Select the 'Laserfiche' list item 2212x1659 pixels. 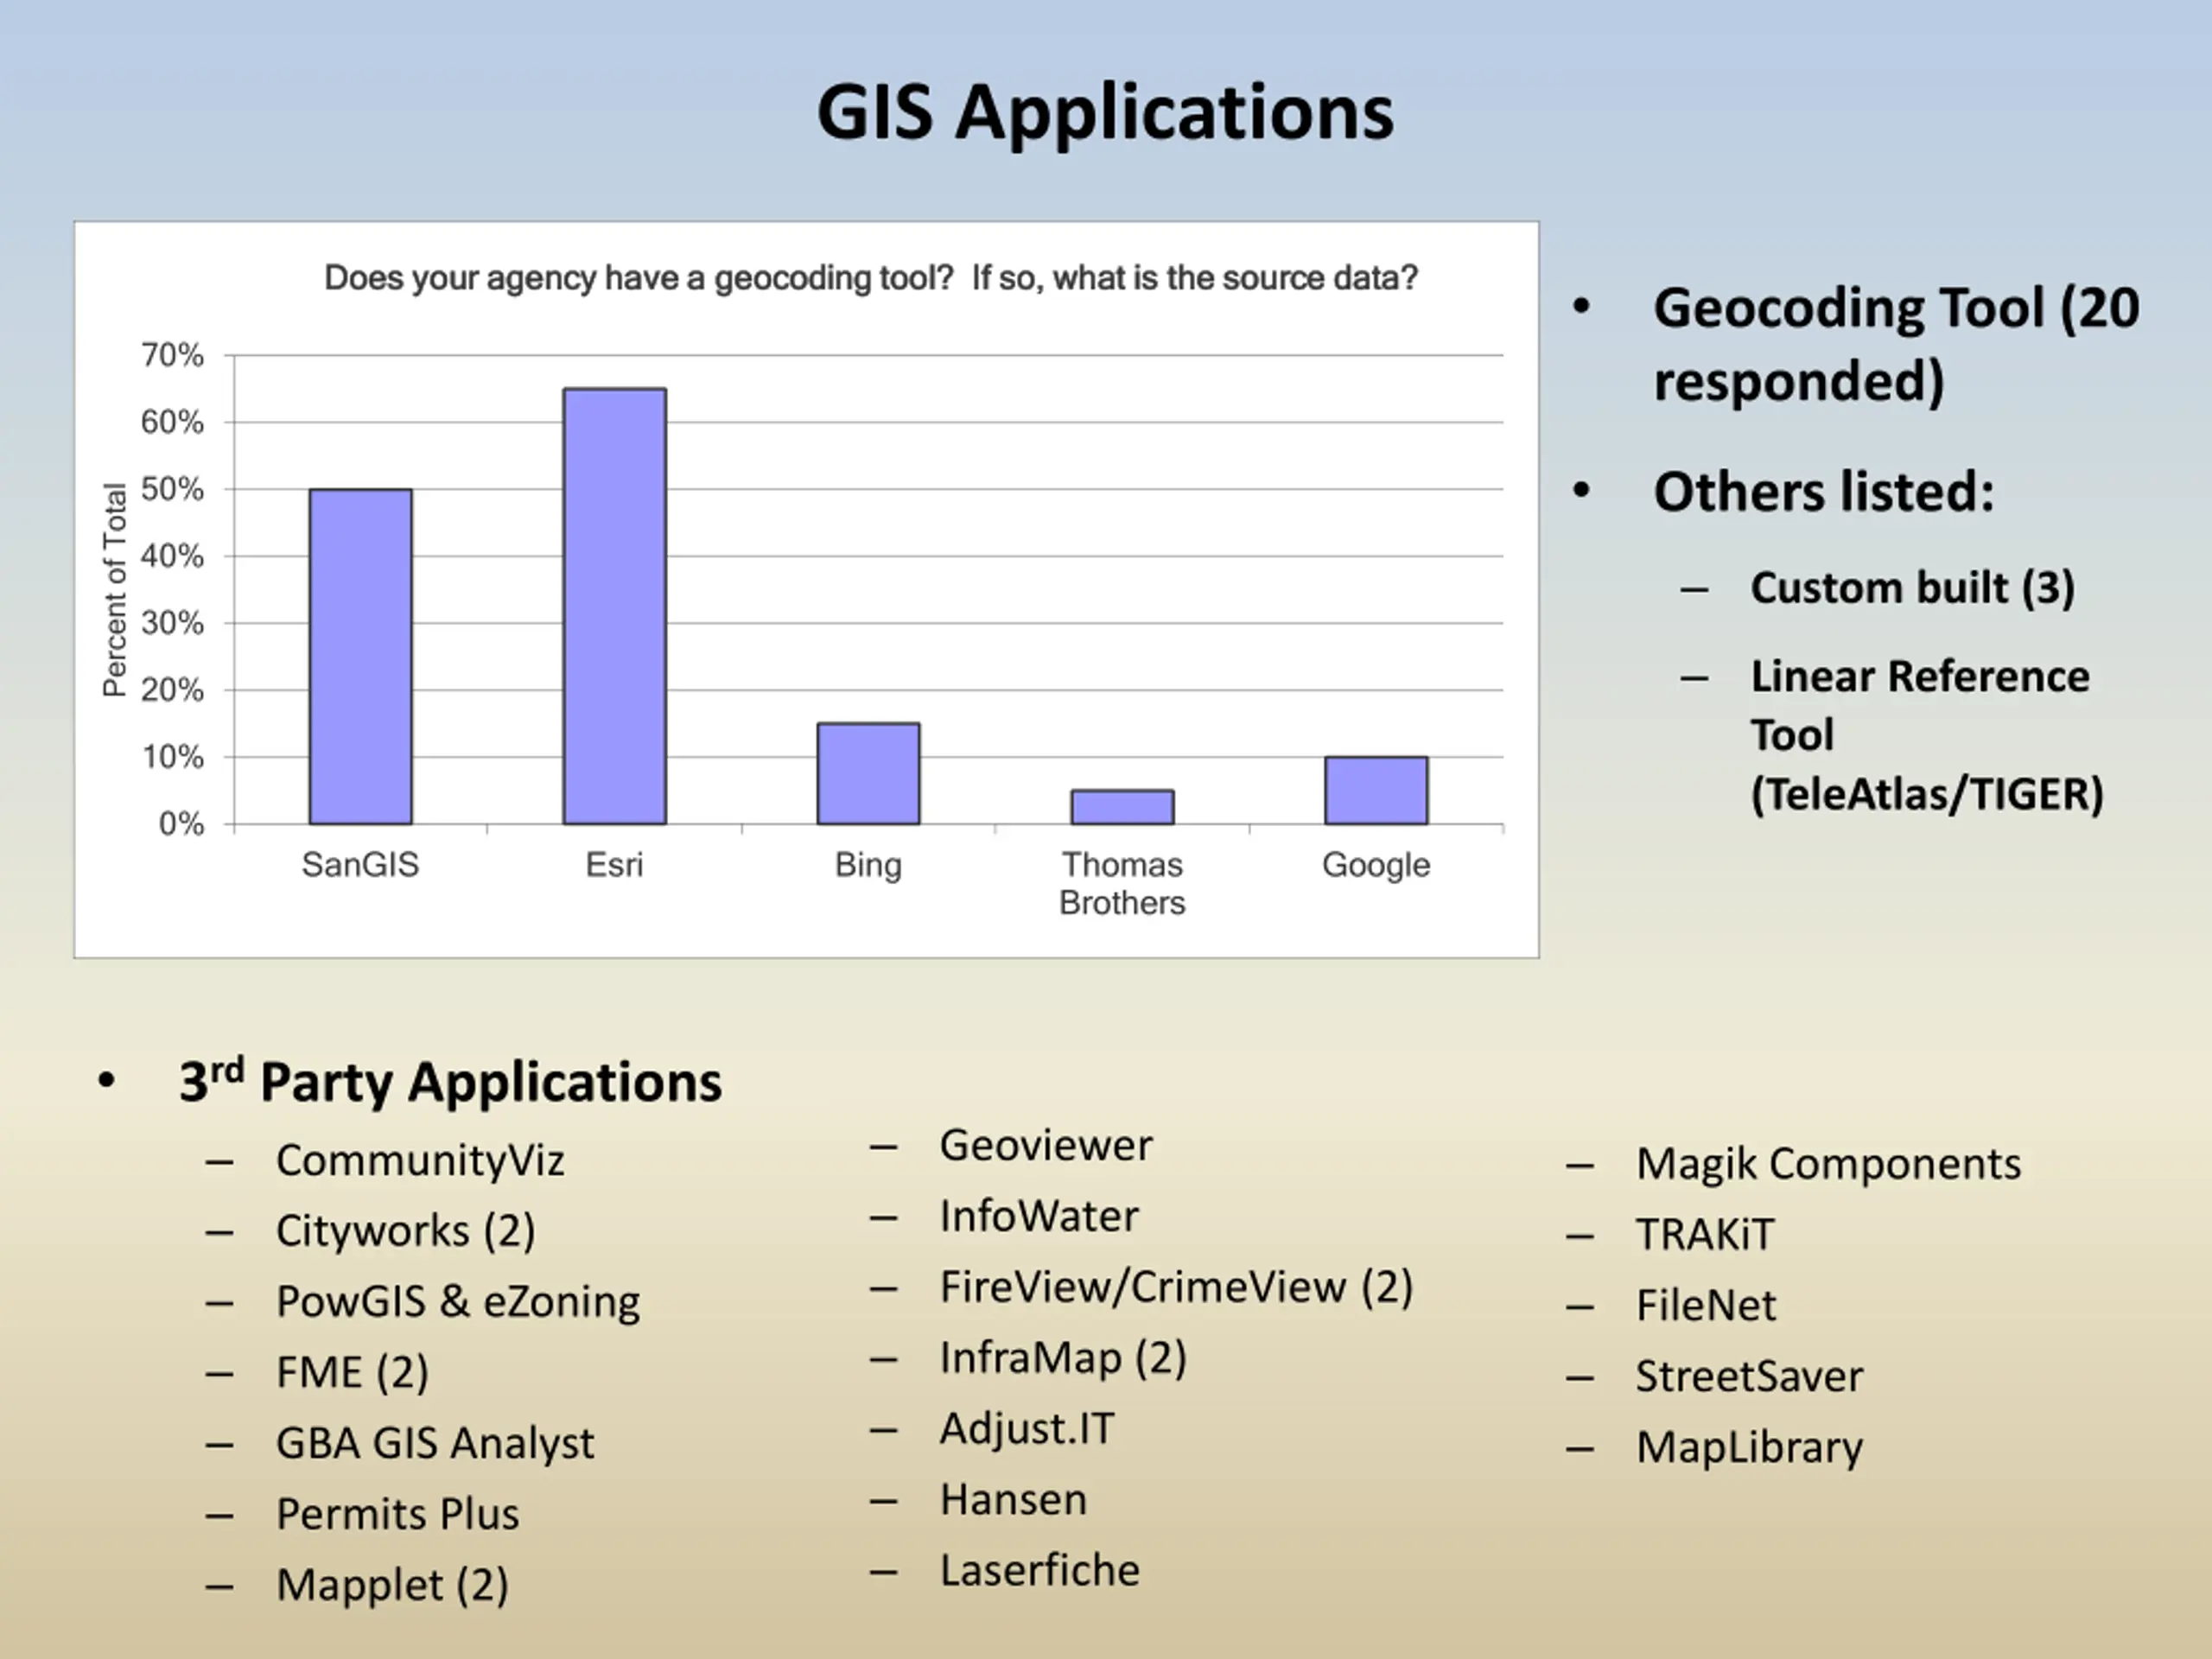pos(1040,1571)
